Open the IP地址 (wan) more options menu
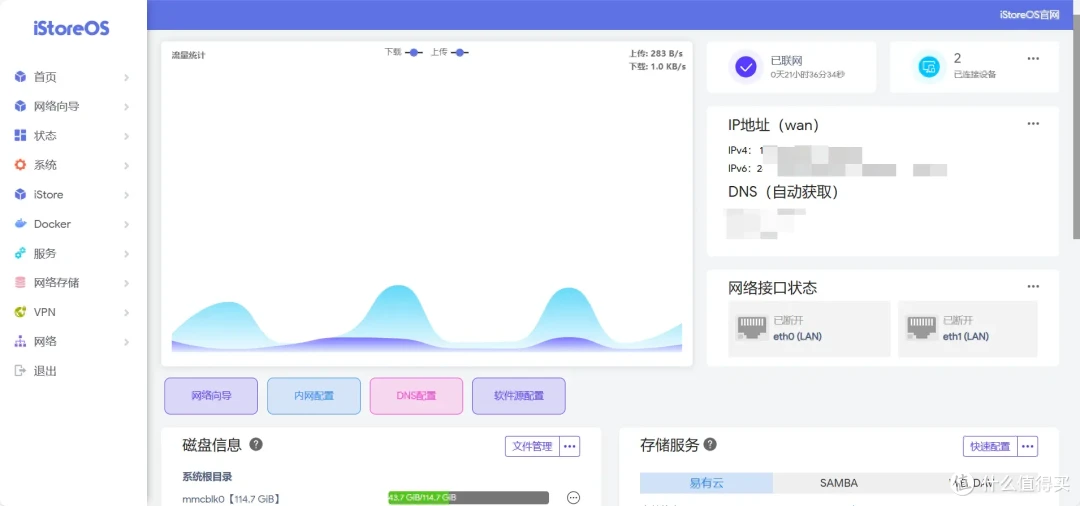The height and width of the screenshot is (506, 1080). (1033, 124)
